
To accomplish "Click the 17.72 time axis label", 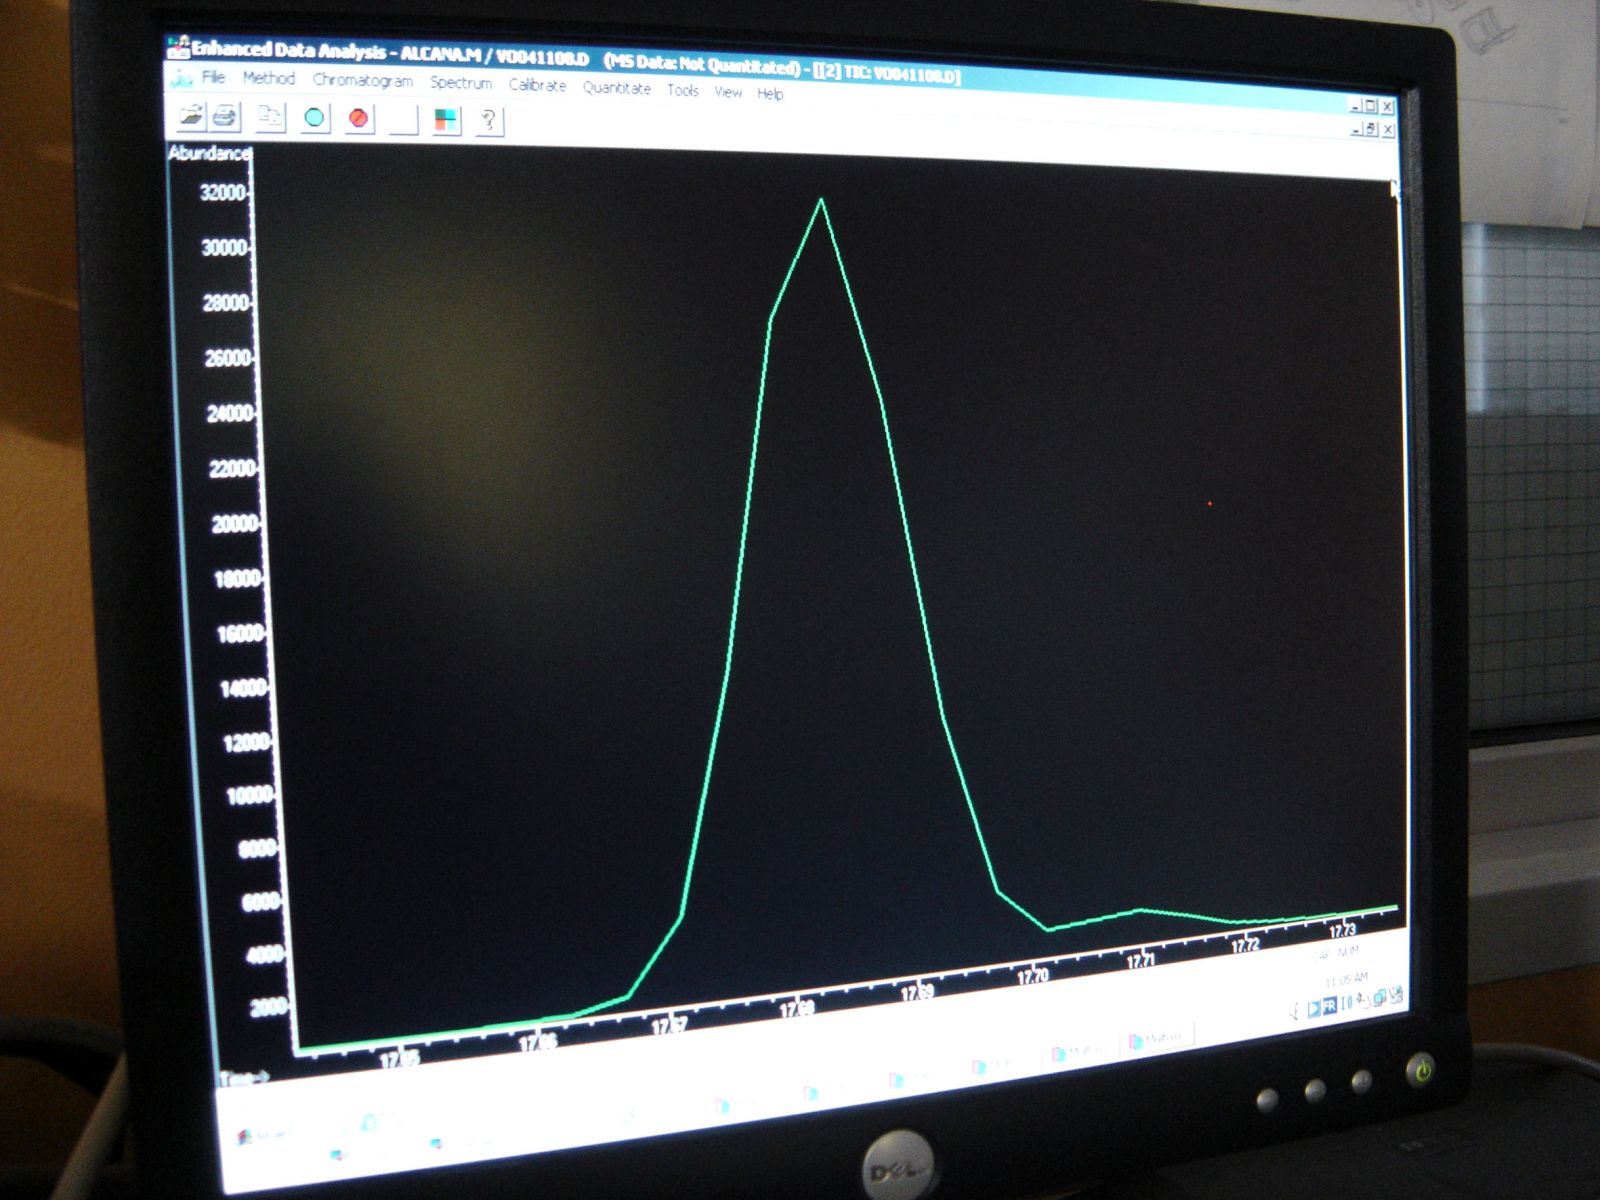I will point(1245,945).
